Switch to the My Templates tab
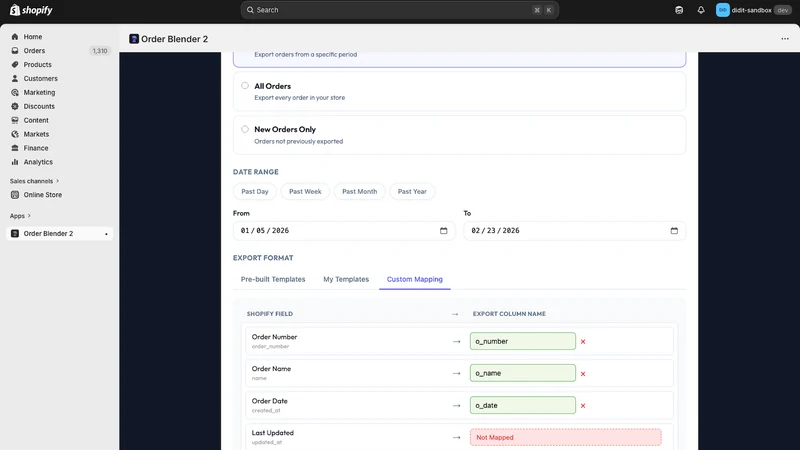This screenshot has width=800, height=450. click(346, 279)
